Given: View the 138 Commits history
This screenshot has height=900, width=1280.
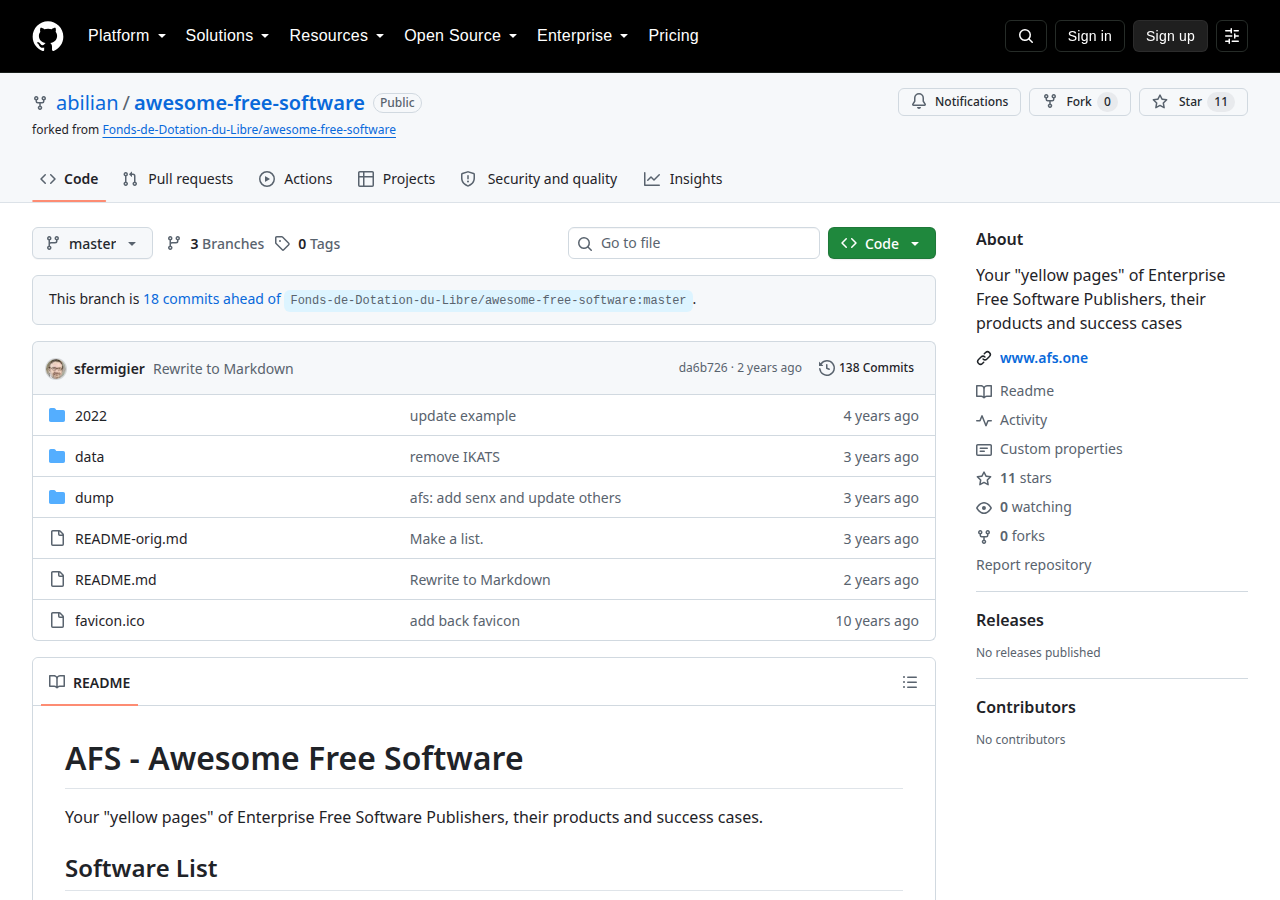Looking at the screenshot, I should tap(866, 368).
